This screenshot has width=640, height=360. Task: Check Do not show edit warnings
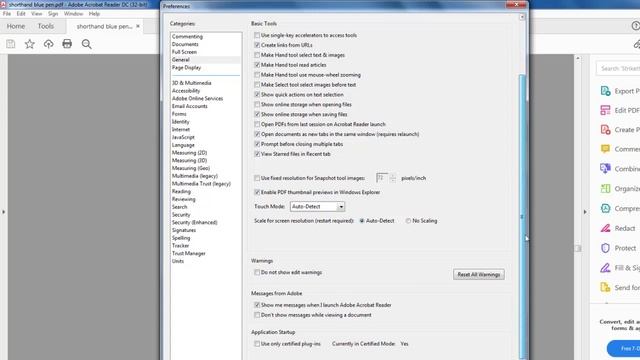coord(257,272)
